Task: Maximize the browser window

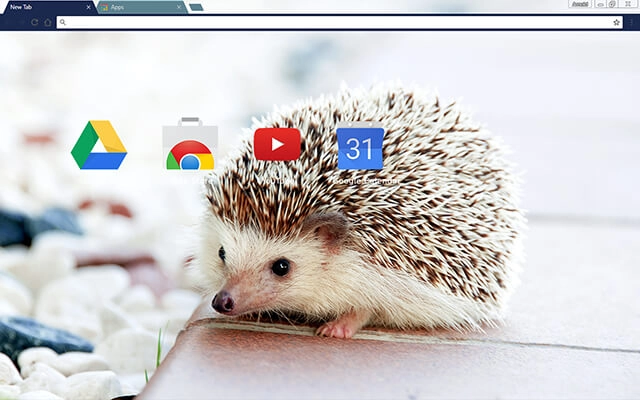Action: [612, 4]
